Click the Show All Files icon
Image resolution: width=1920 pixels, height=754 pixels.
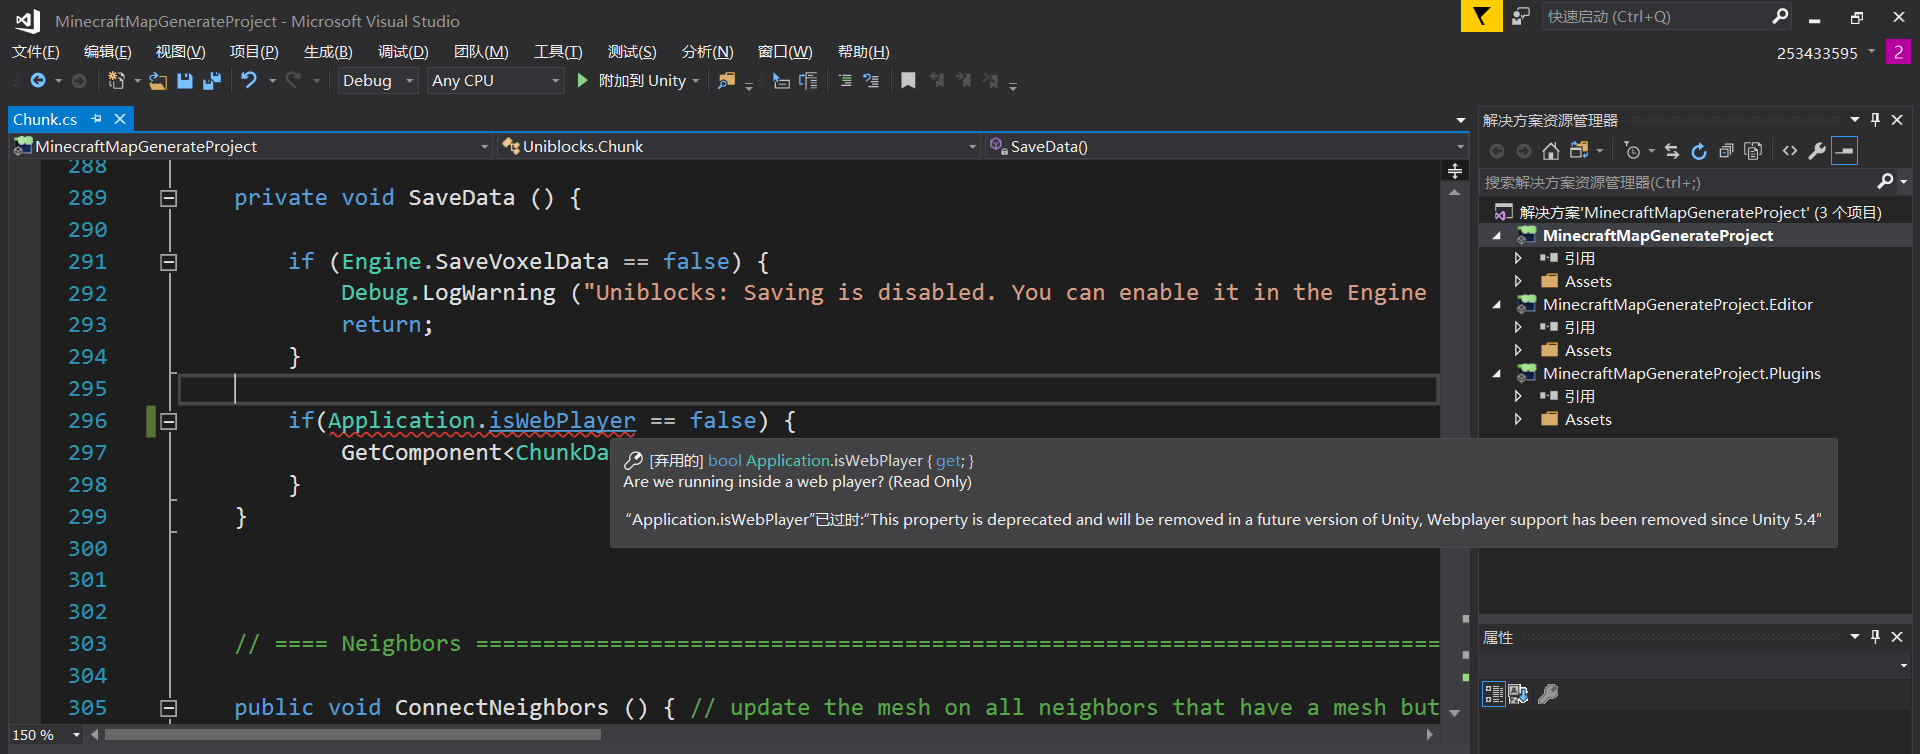[x=1753, y=151]
